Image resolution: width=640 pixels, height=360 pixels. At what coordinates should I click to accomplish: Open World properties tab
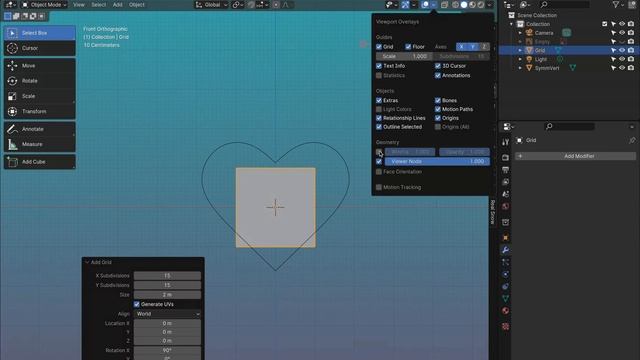505,207
